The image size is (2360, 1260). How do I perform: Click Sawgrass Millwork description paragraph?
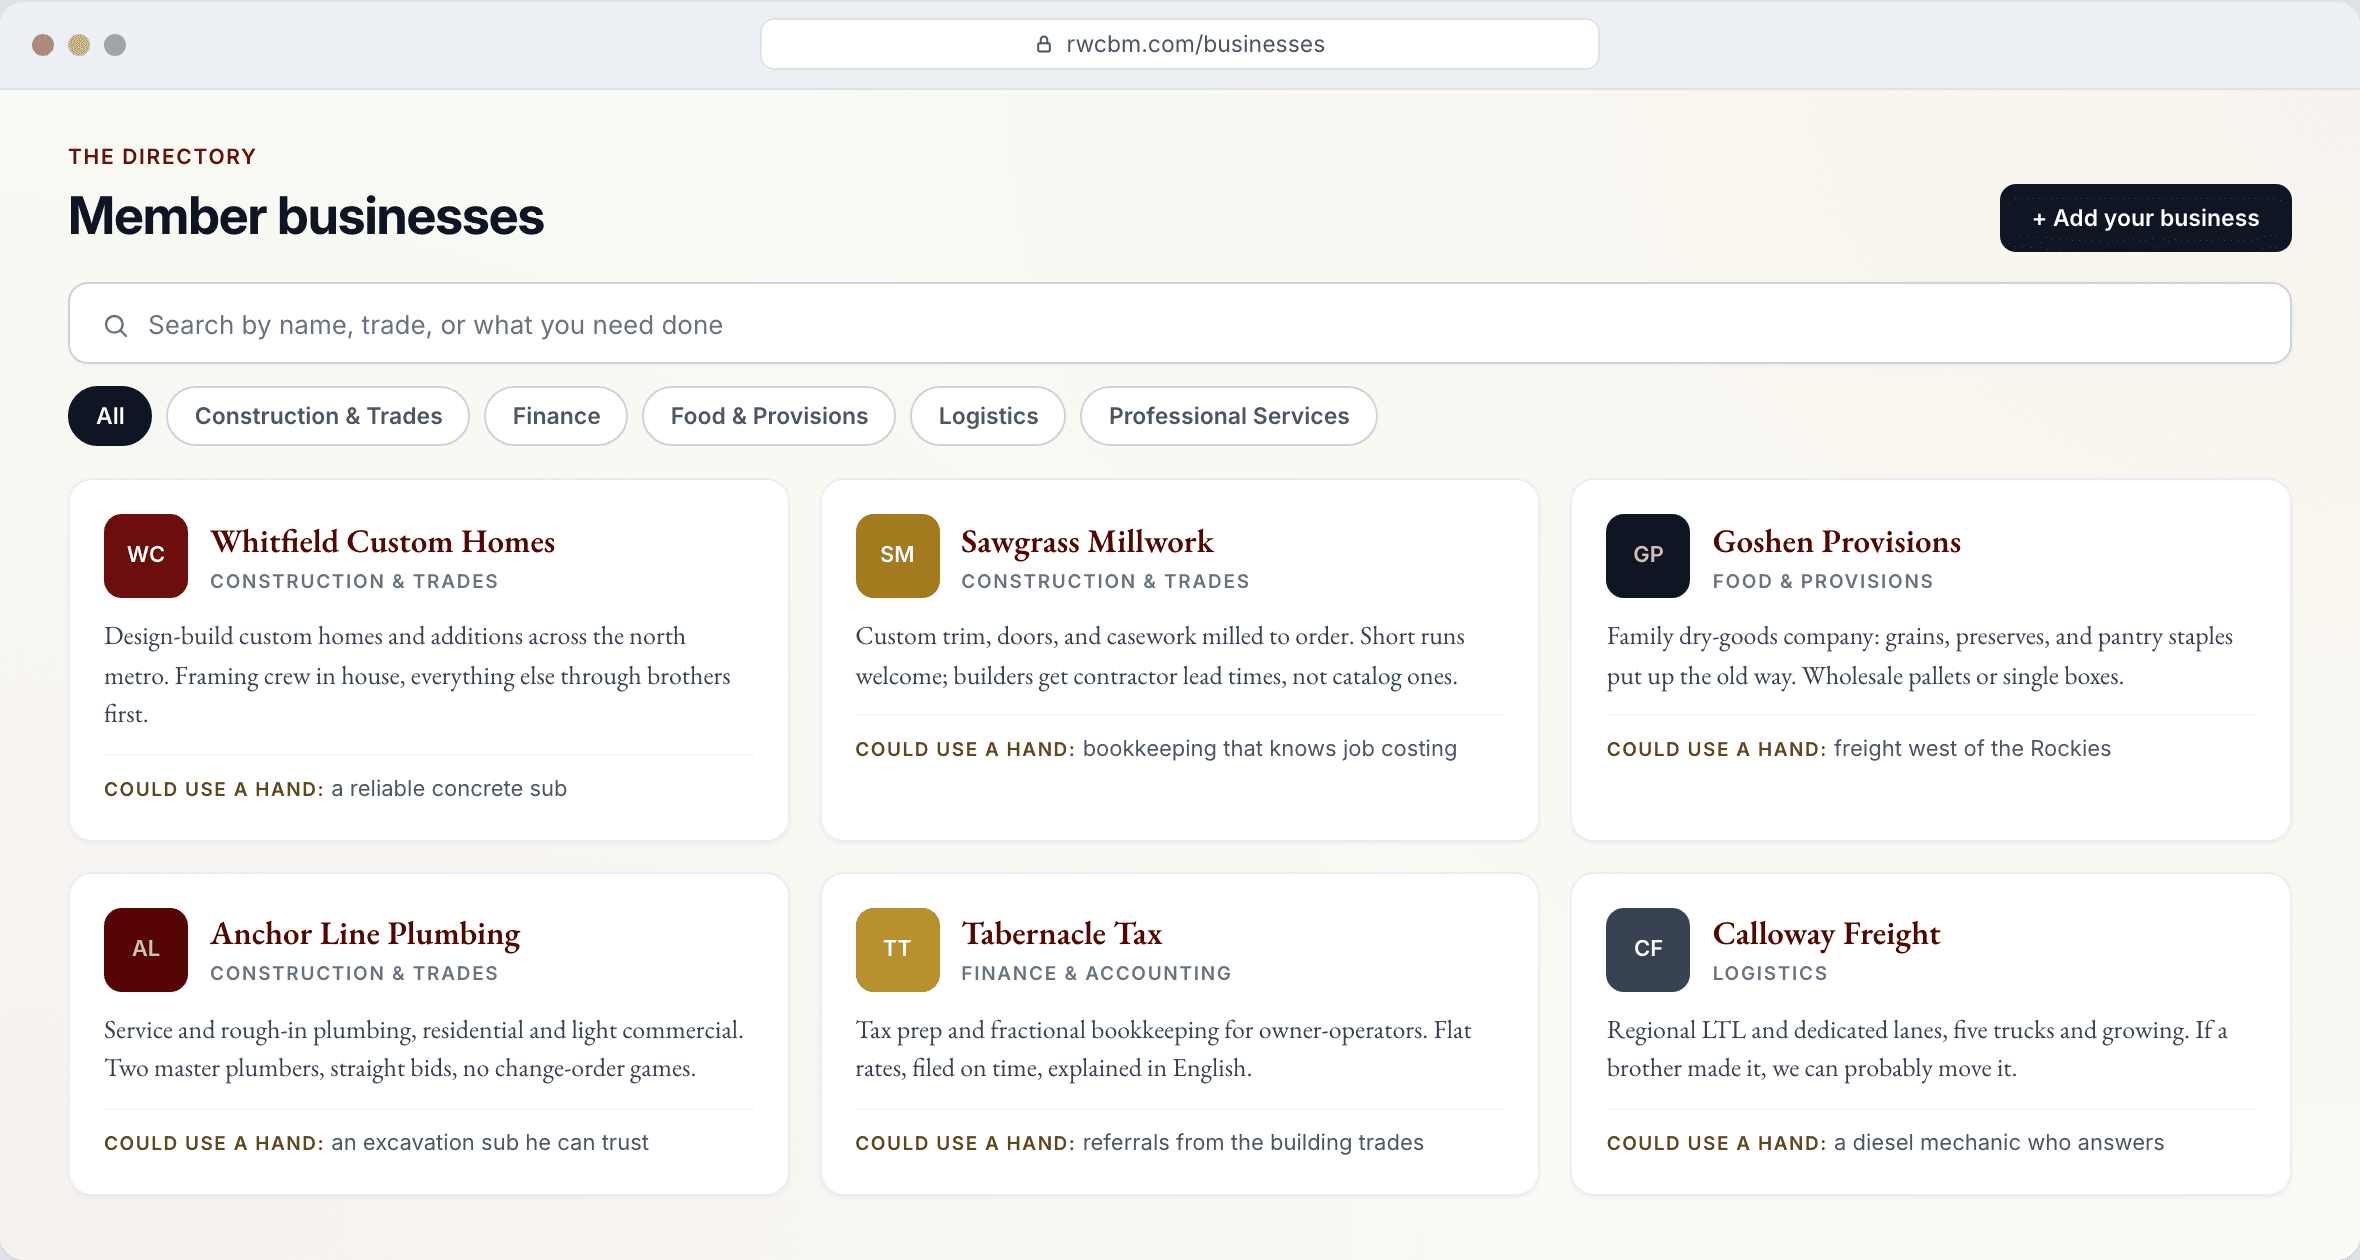point(1160,656)
